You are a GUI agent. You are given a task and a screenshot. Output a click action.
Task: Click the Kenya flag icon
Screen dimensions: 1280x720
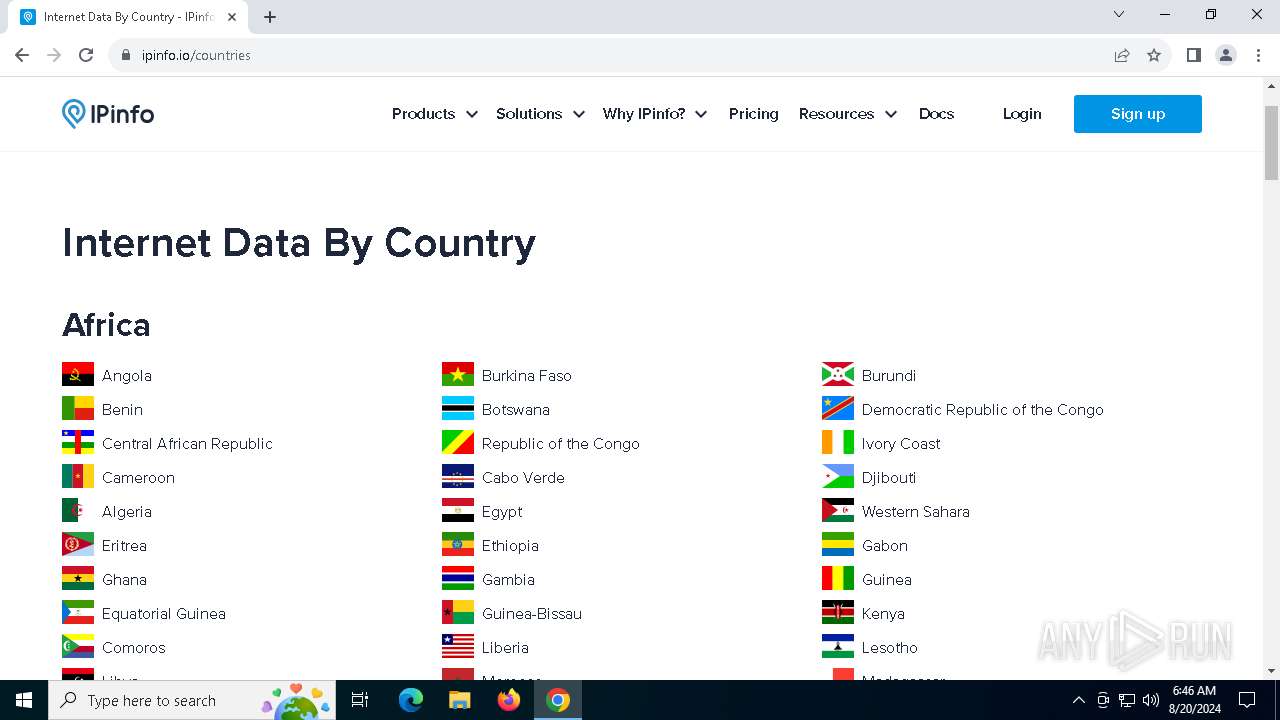[838, 613]
